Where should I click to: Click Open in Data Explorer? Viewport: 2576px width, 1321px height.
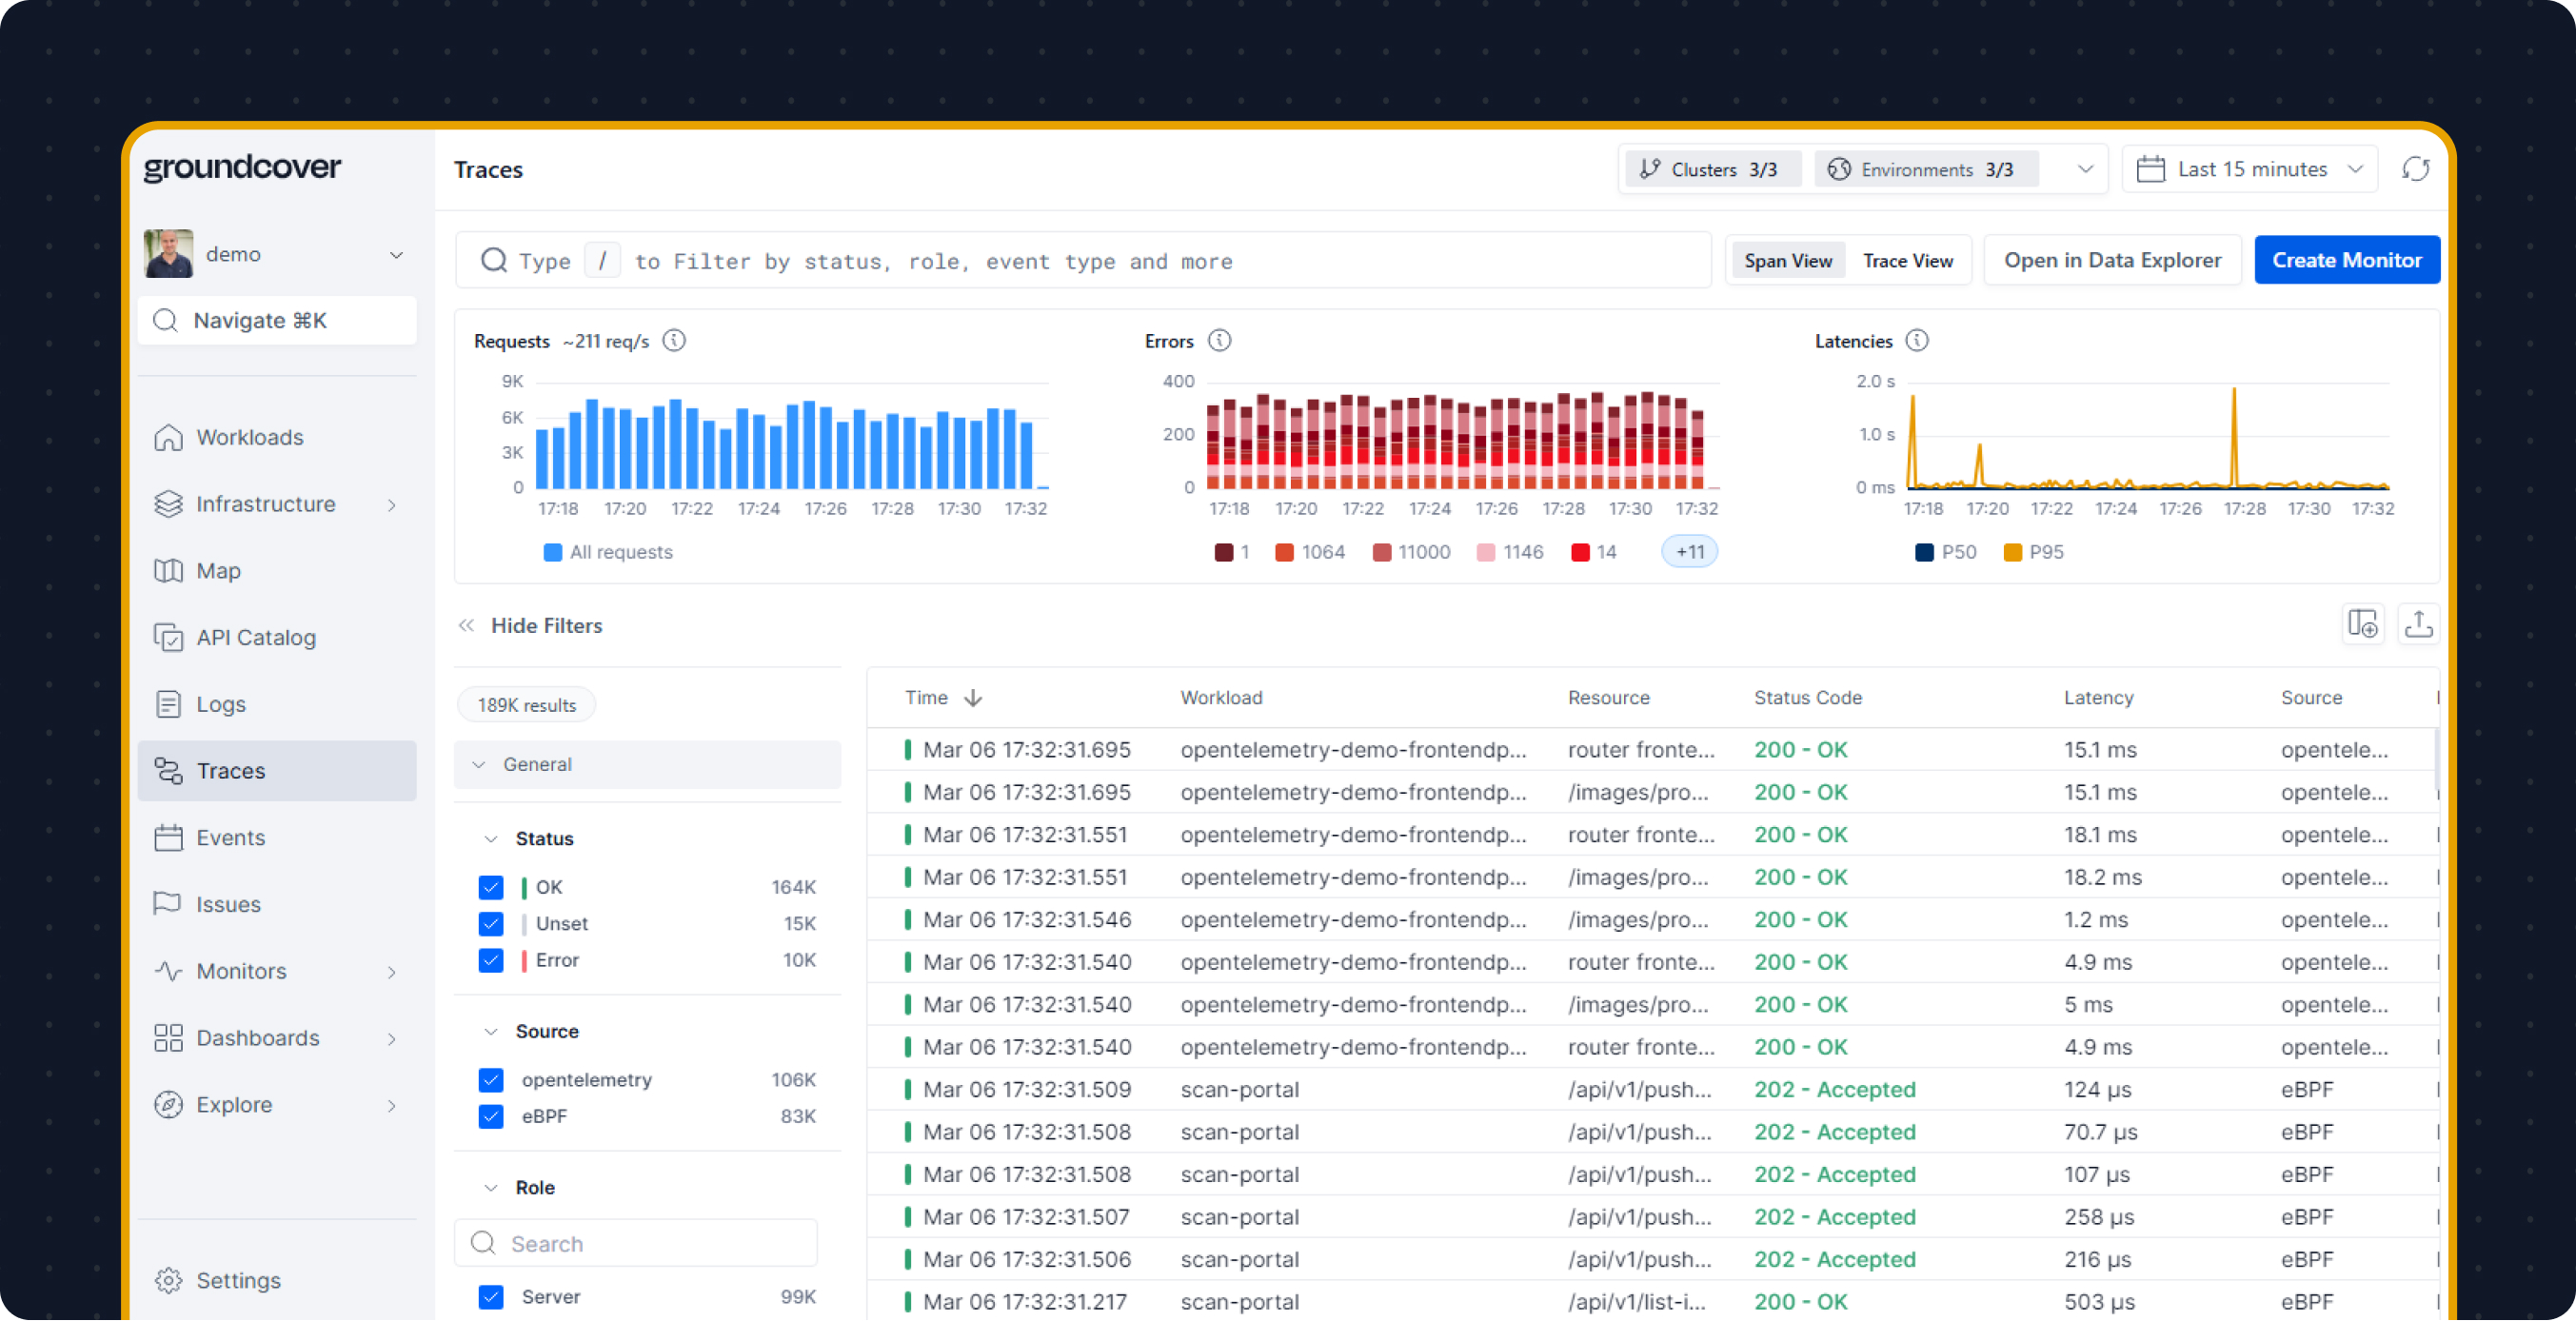[x=2112, y=261]
